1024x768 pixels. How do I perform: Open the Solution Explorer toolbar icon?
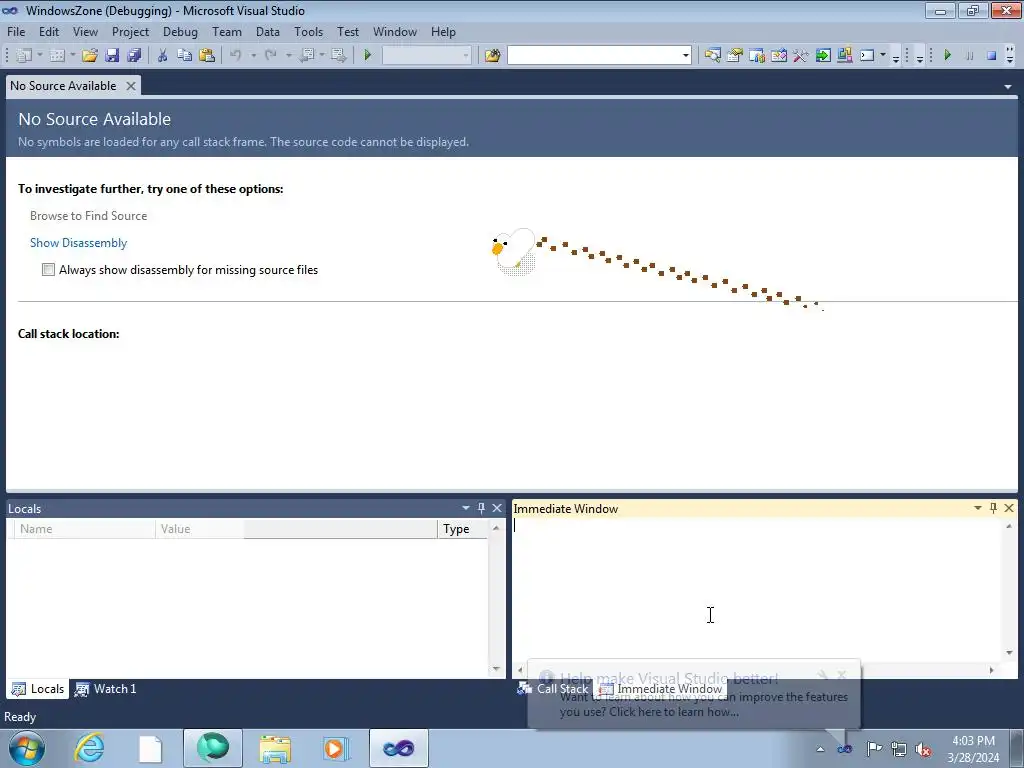[x=712, y=56]
